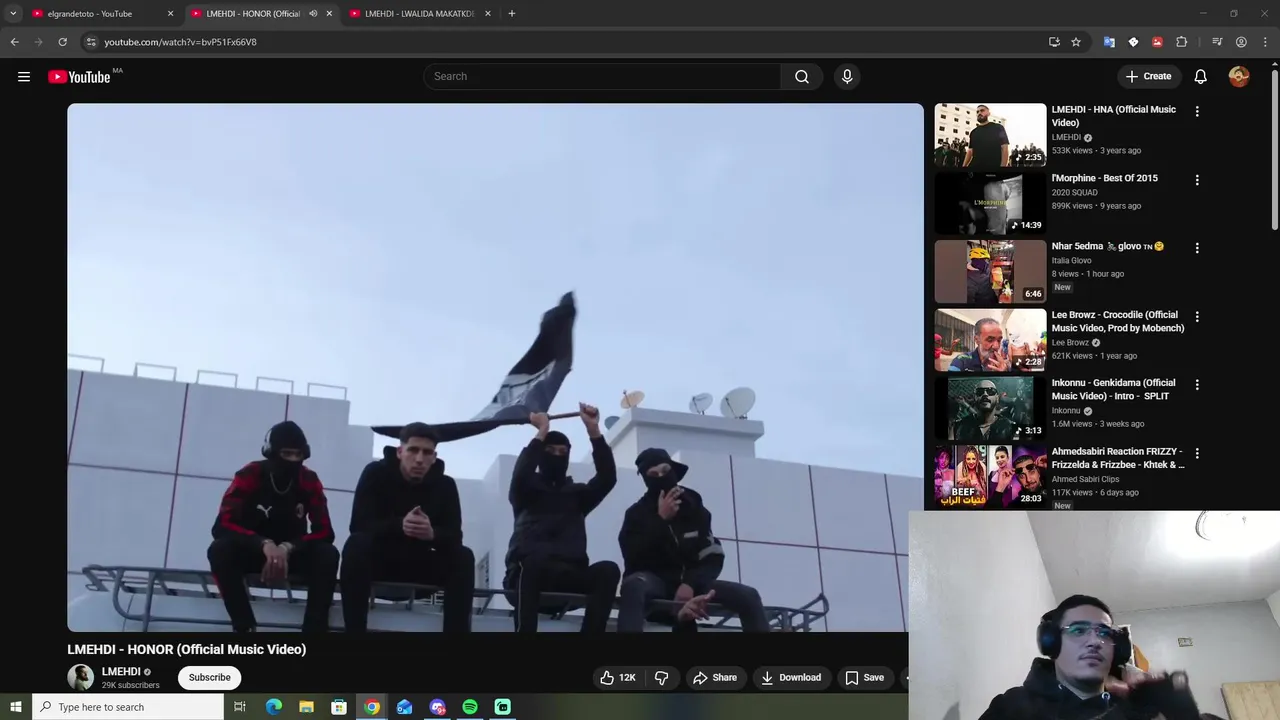Open Inkonnu - Genkidama video title
The image size is (1280, 720).
[1113, 389]
